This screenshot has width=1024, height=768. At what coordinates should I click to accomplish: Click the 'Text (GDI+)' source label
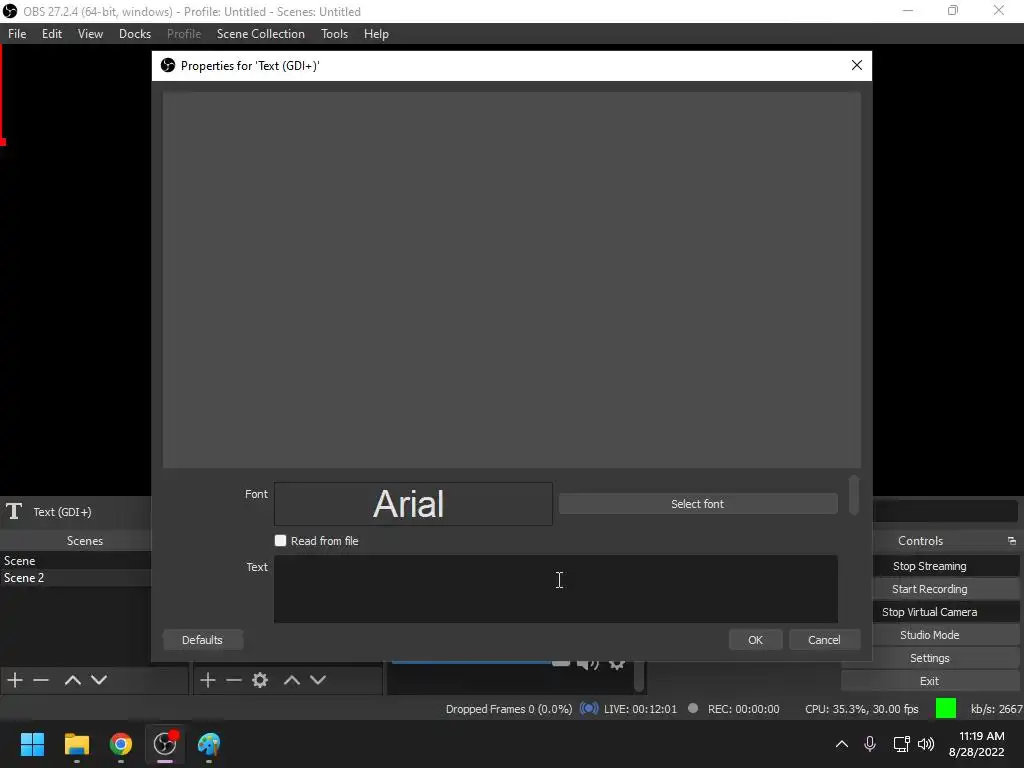pos(63,512)
